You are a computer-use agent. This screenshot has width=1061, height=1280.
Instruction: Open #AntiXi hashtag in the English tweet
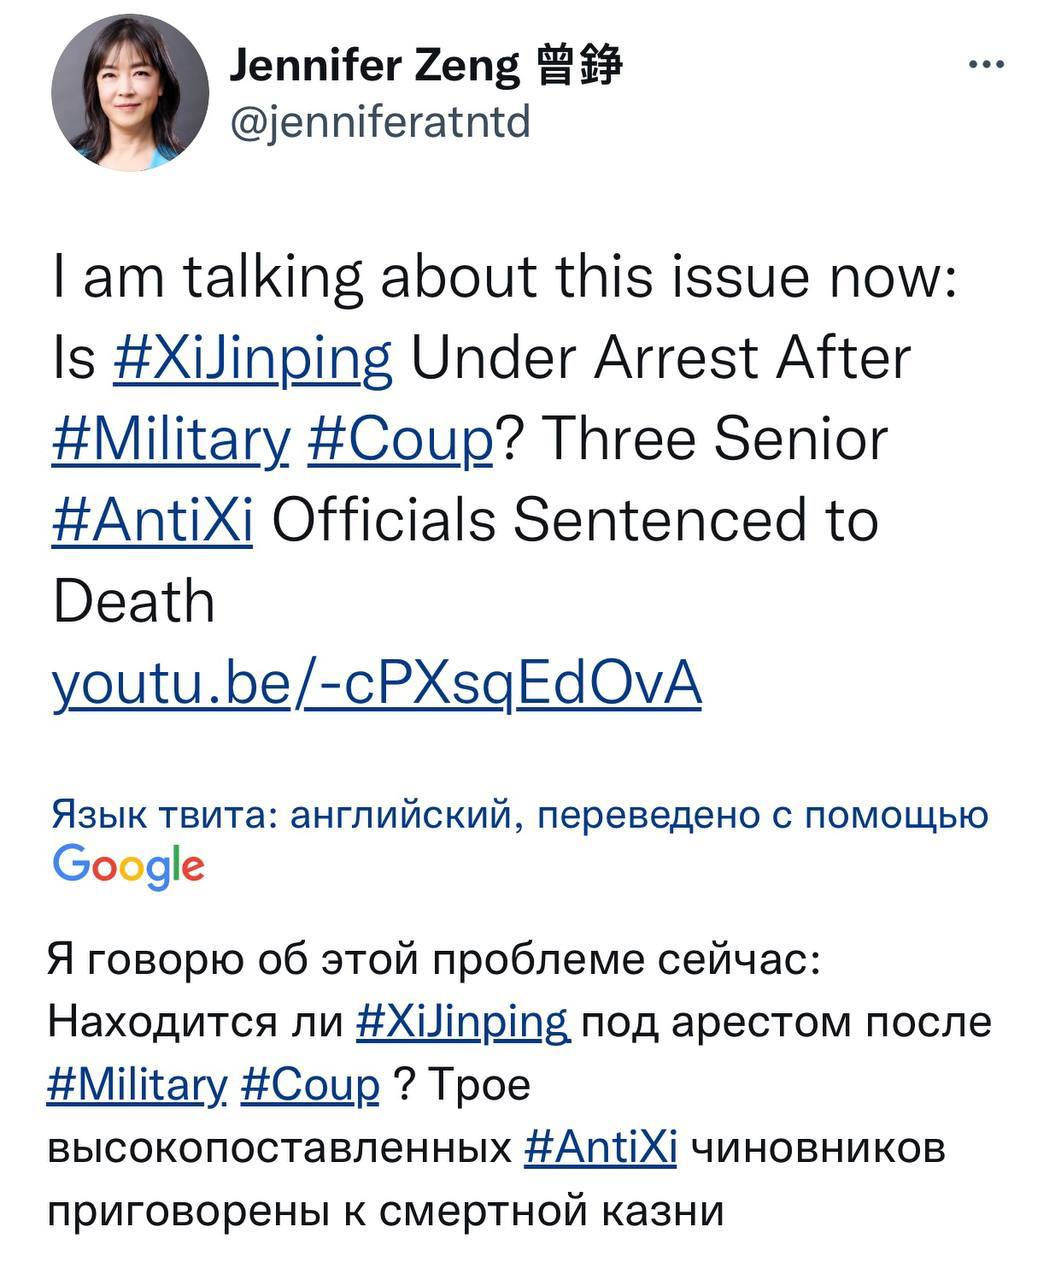click(x=152, y=521)
